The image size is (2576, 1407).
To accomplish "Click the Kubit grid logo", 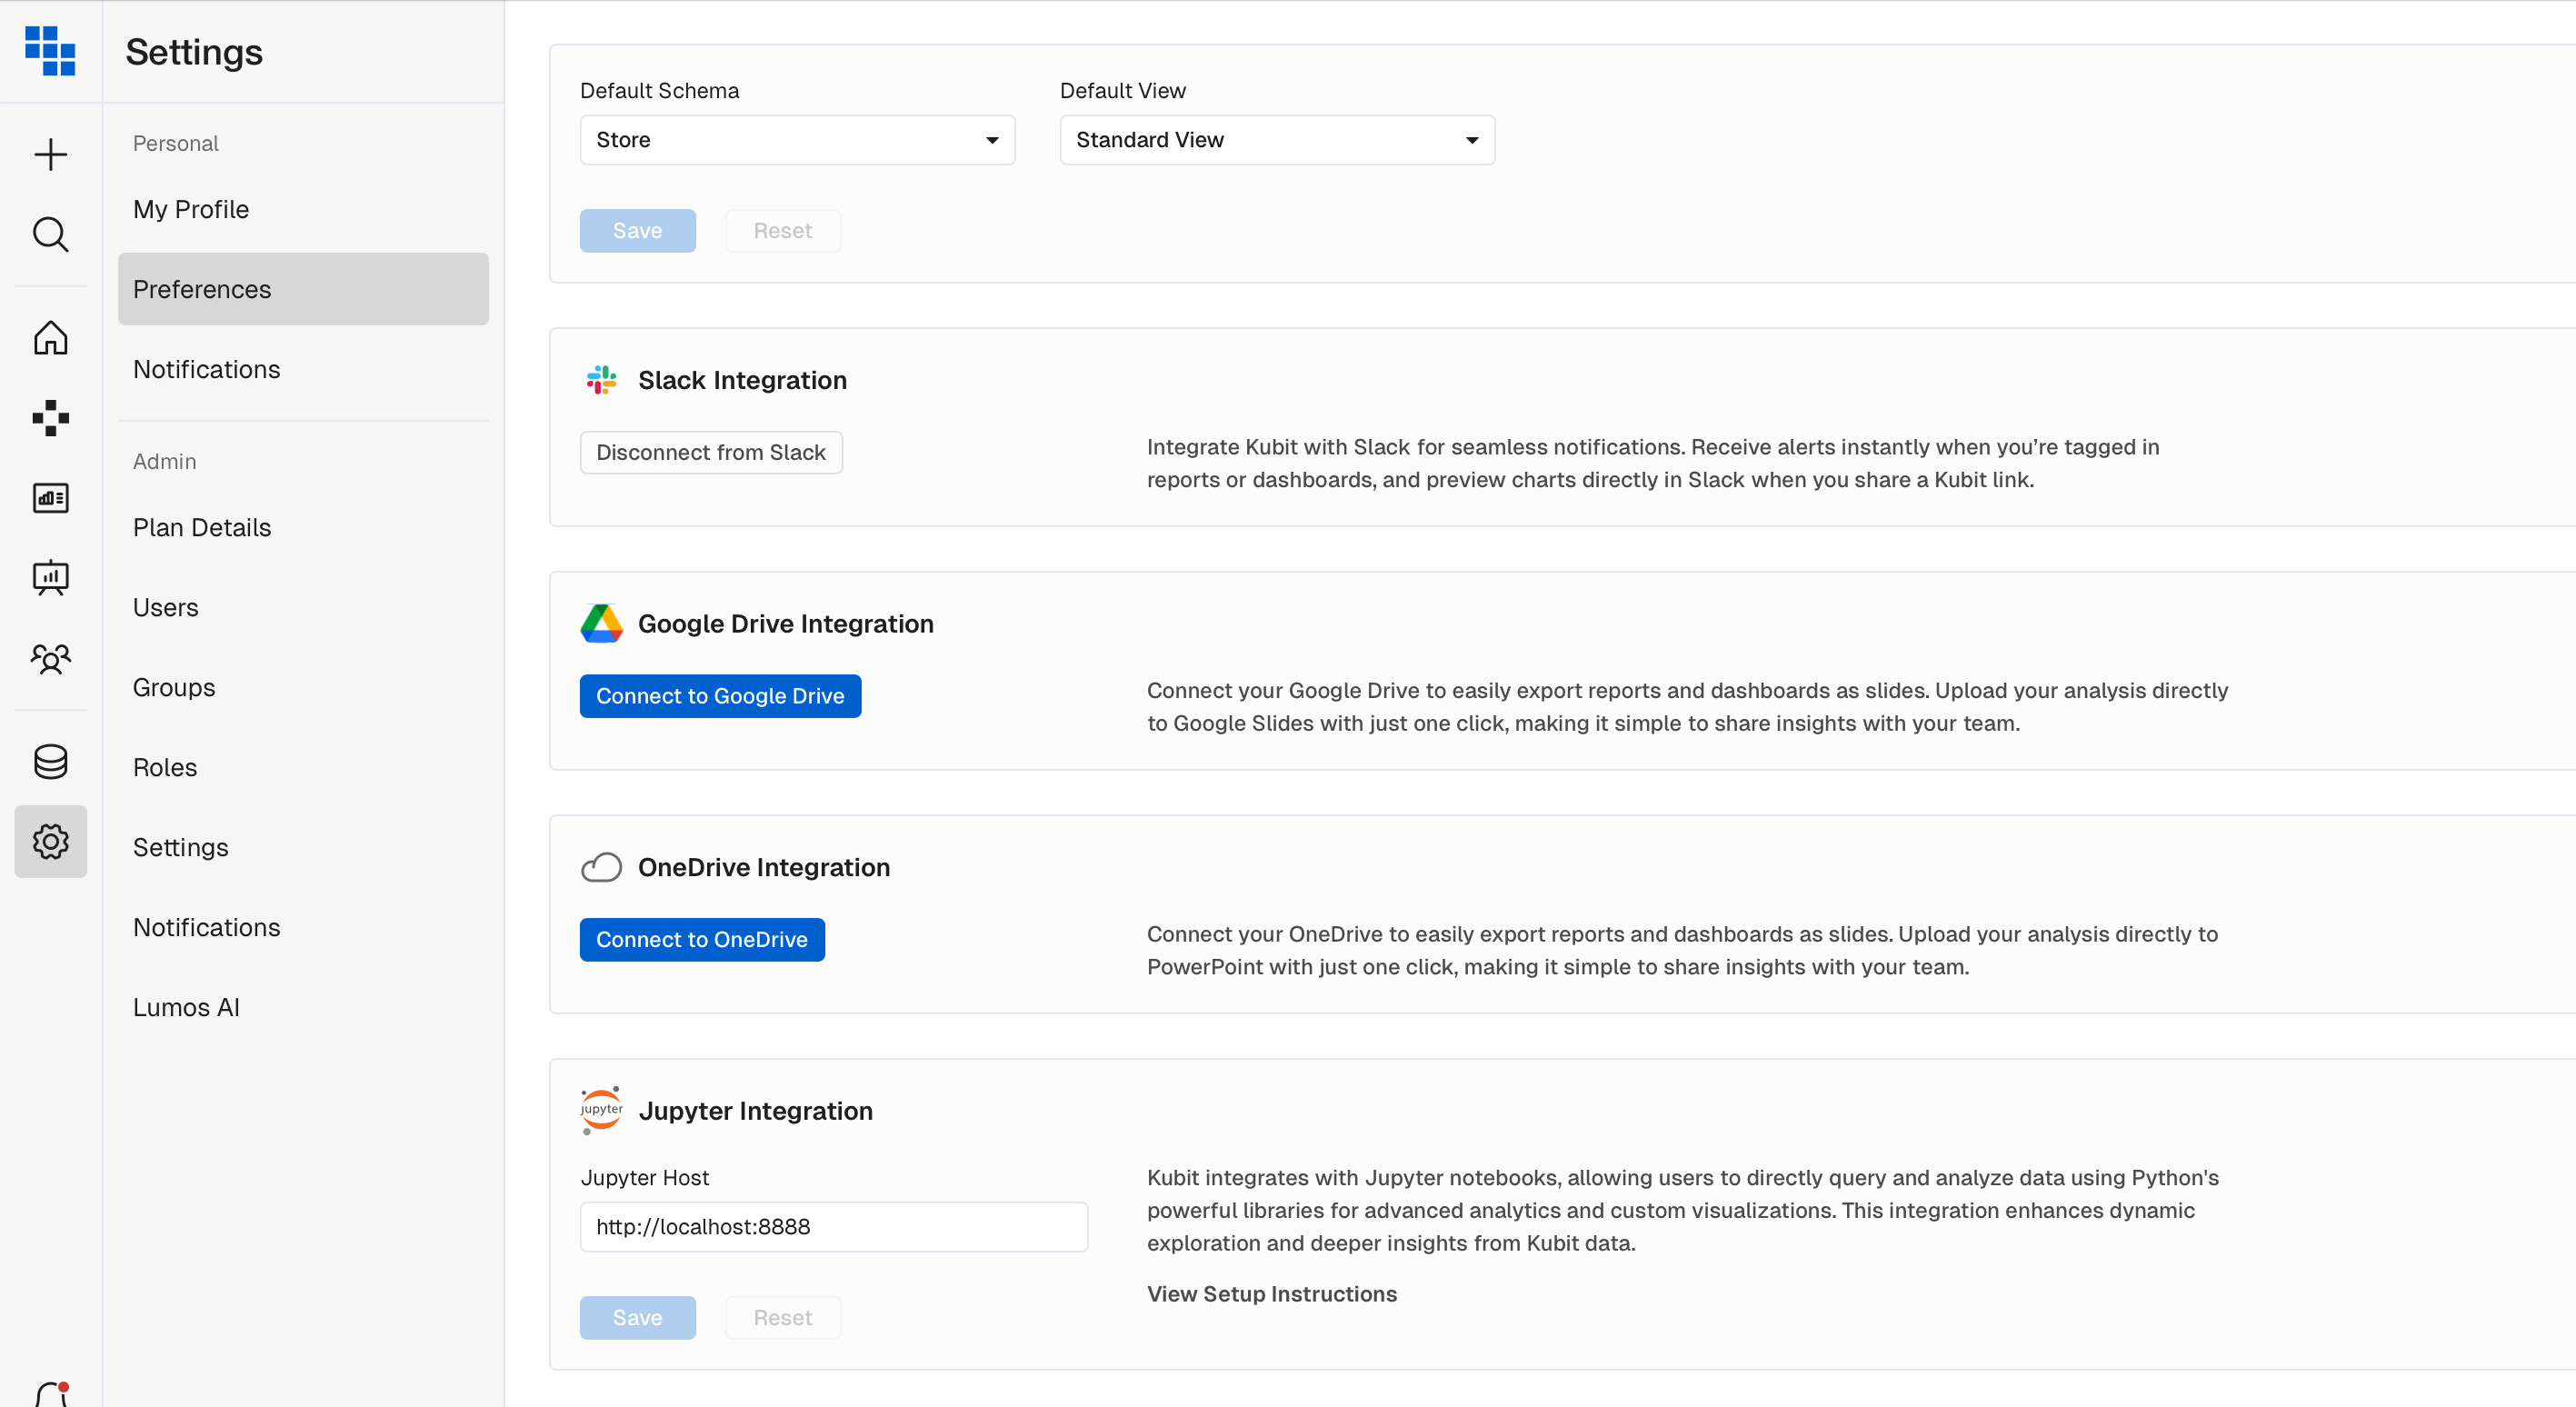I will [50, 50].
